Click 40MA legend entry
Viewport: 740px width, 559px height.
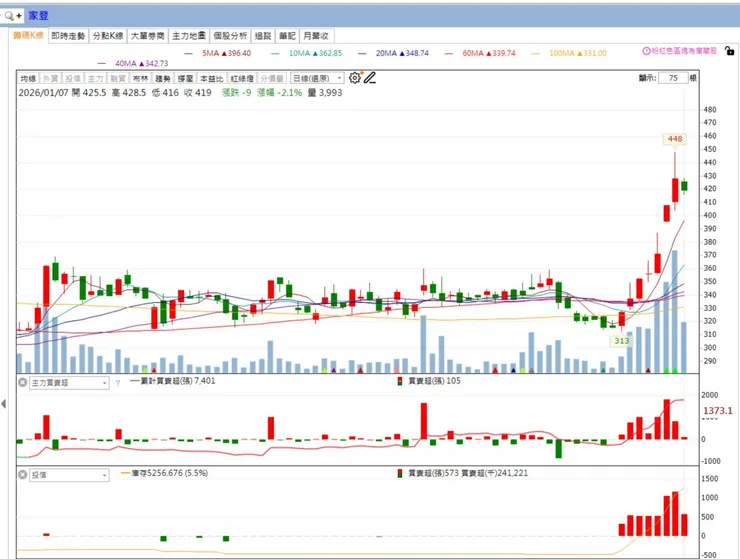click(133, 63)
